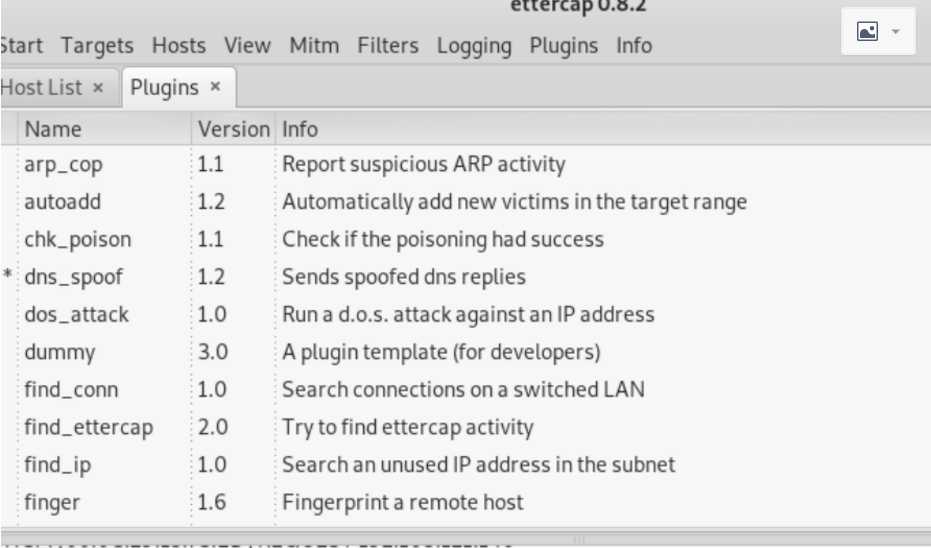Close the Plugins tab
The height and width of the screenshot is (548, 931).
click(216, 87)
